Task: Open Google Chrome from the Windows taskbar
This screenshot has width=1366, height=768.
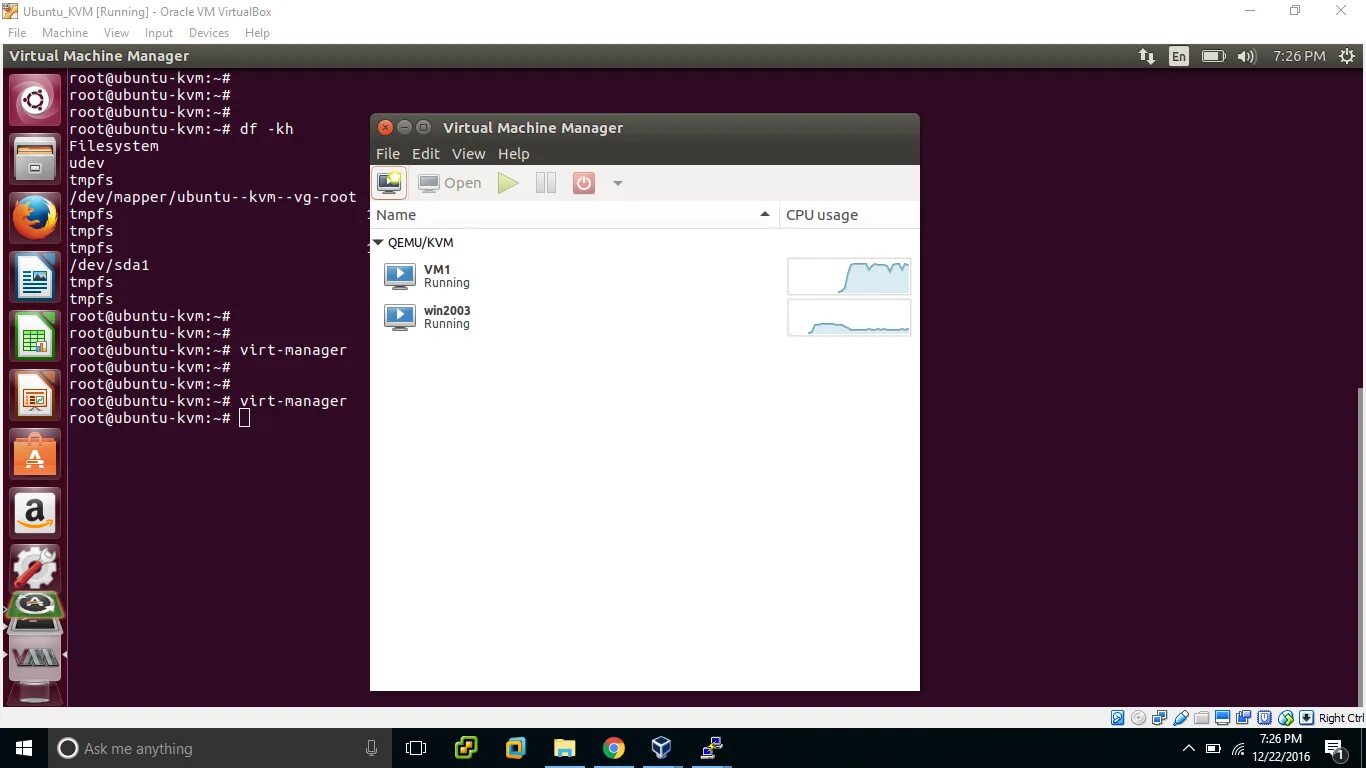Action: pos(614,748)
